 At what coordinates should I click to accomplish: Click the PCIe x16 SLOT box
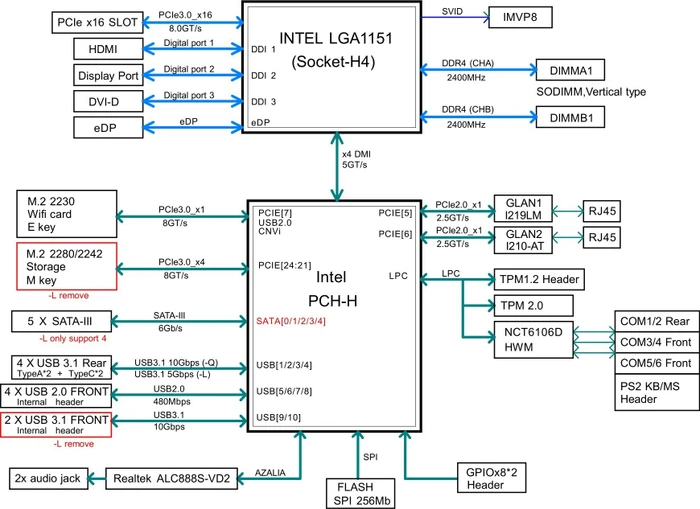click(97, 23)
